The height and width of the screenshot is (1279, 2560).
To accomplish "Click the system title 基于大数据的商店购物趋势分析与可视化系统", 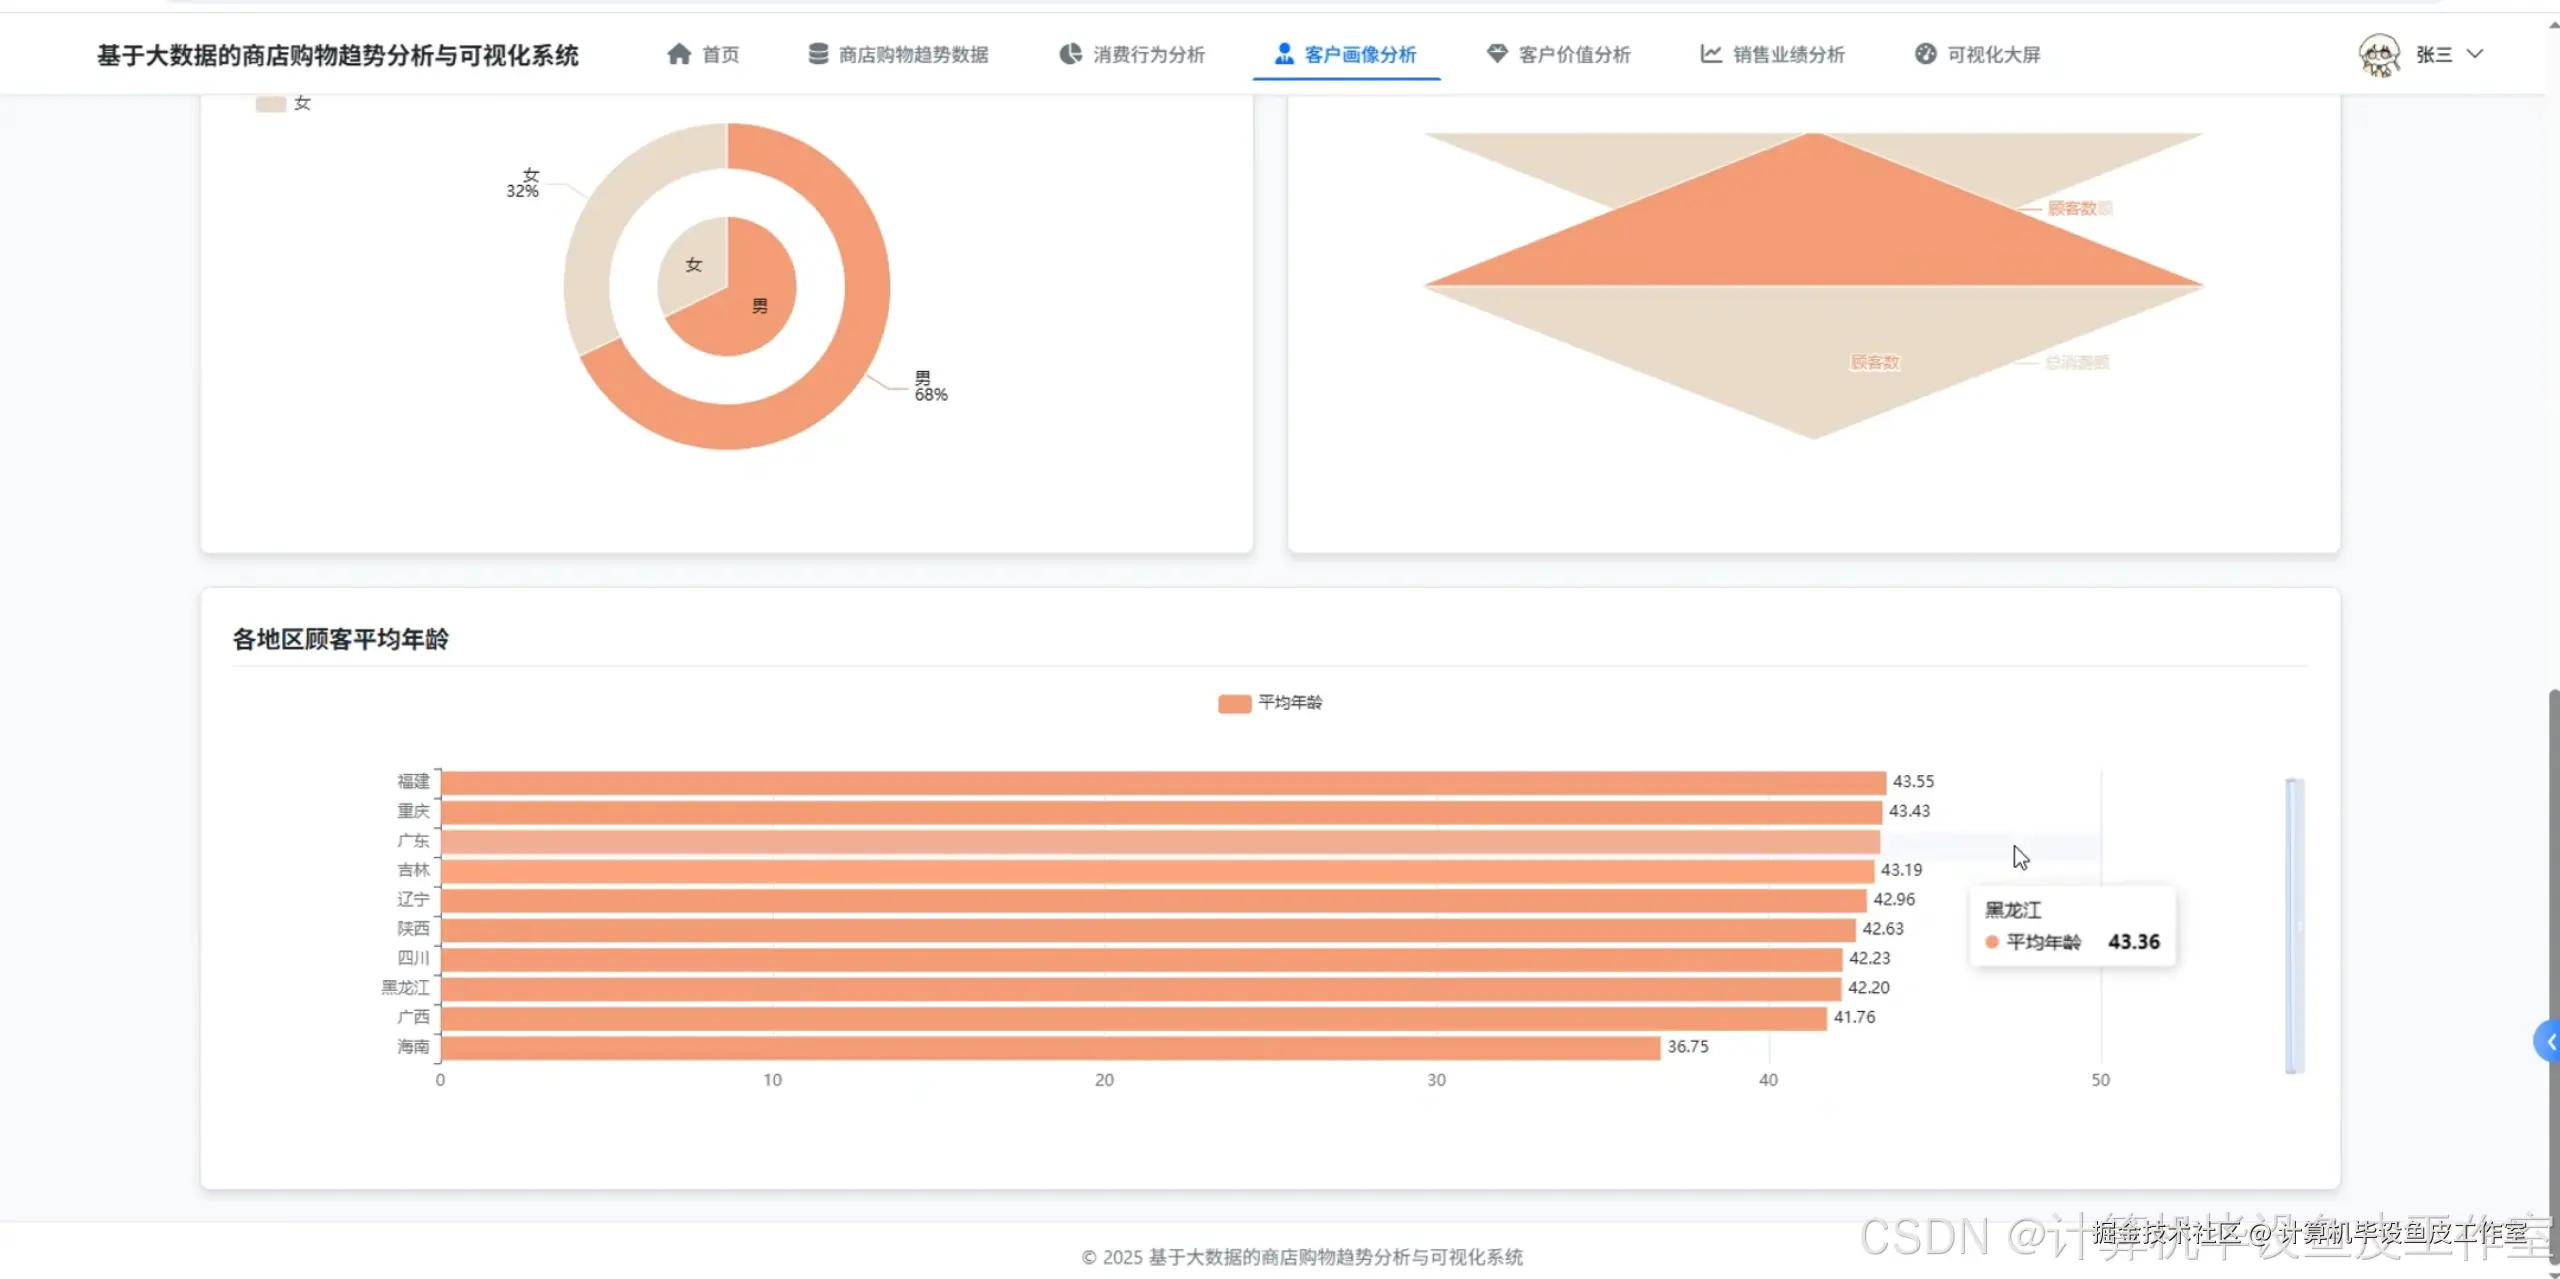I will coord(338,55).
